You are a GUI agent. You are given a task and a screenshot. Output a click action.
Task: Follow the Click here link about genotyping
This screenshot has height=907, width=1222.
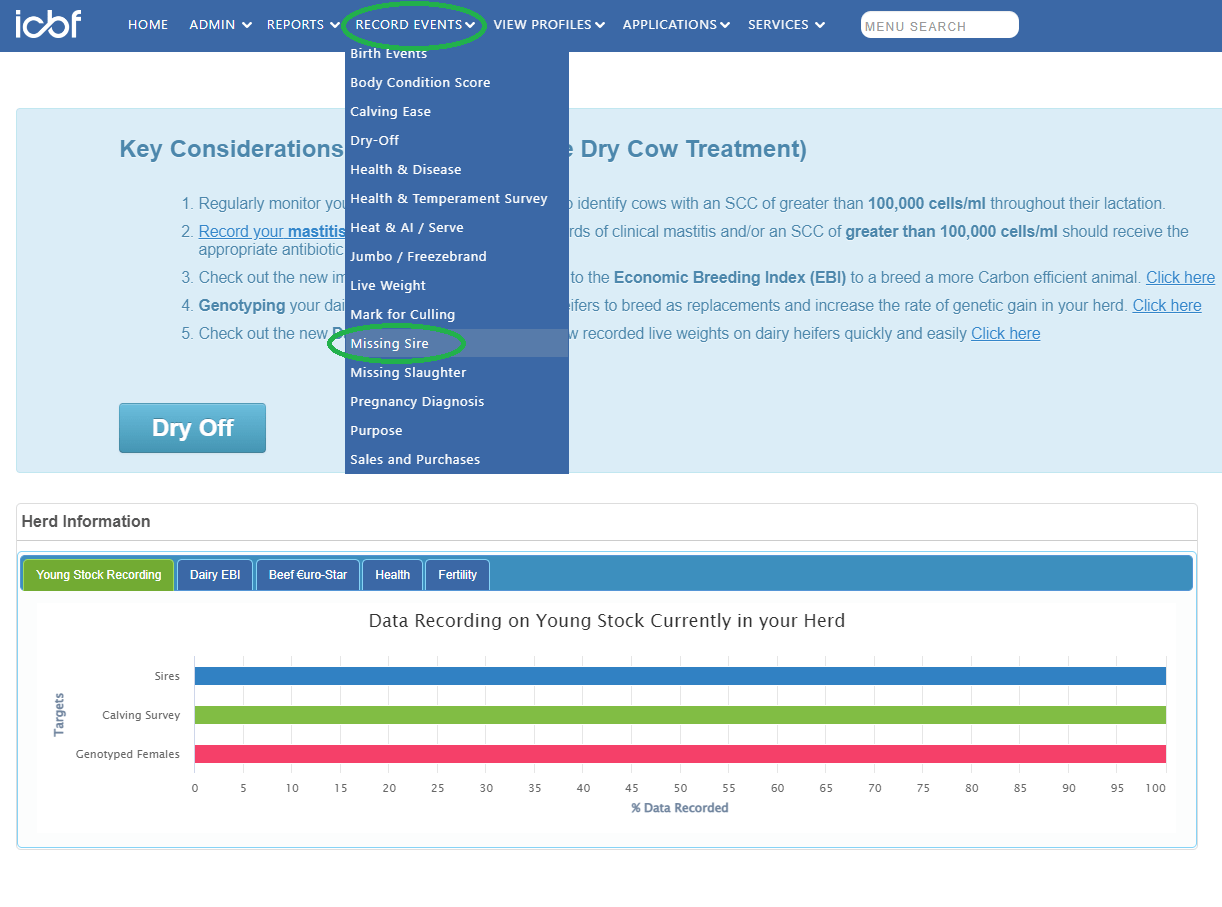pyautogui.click(x=1166, y=306)
